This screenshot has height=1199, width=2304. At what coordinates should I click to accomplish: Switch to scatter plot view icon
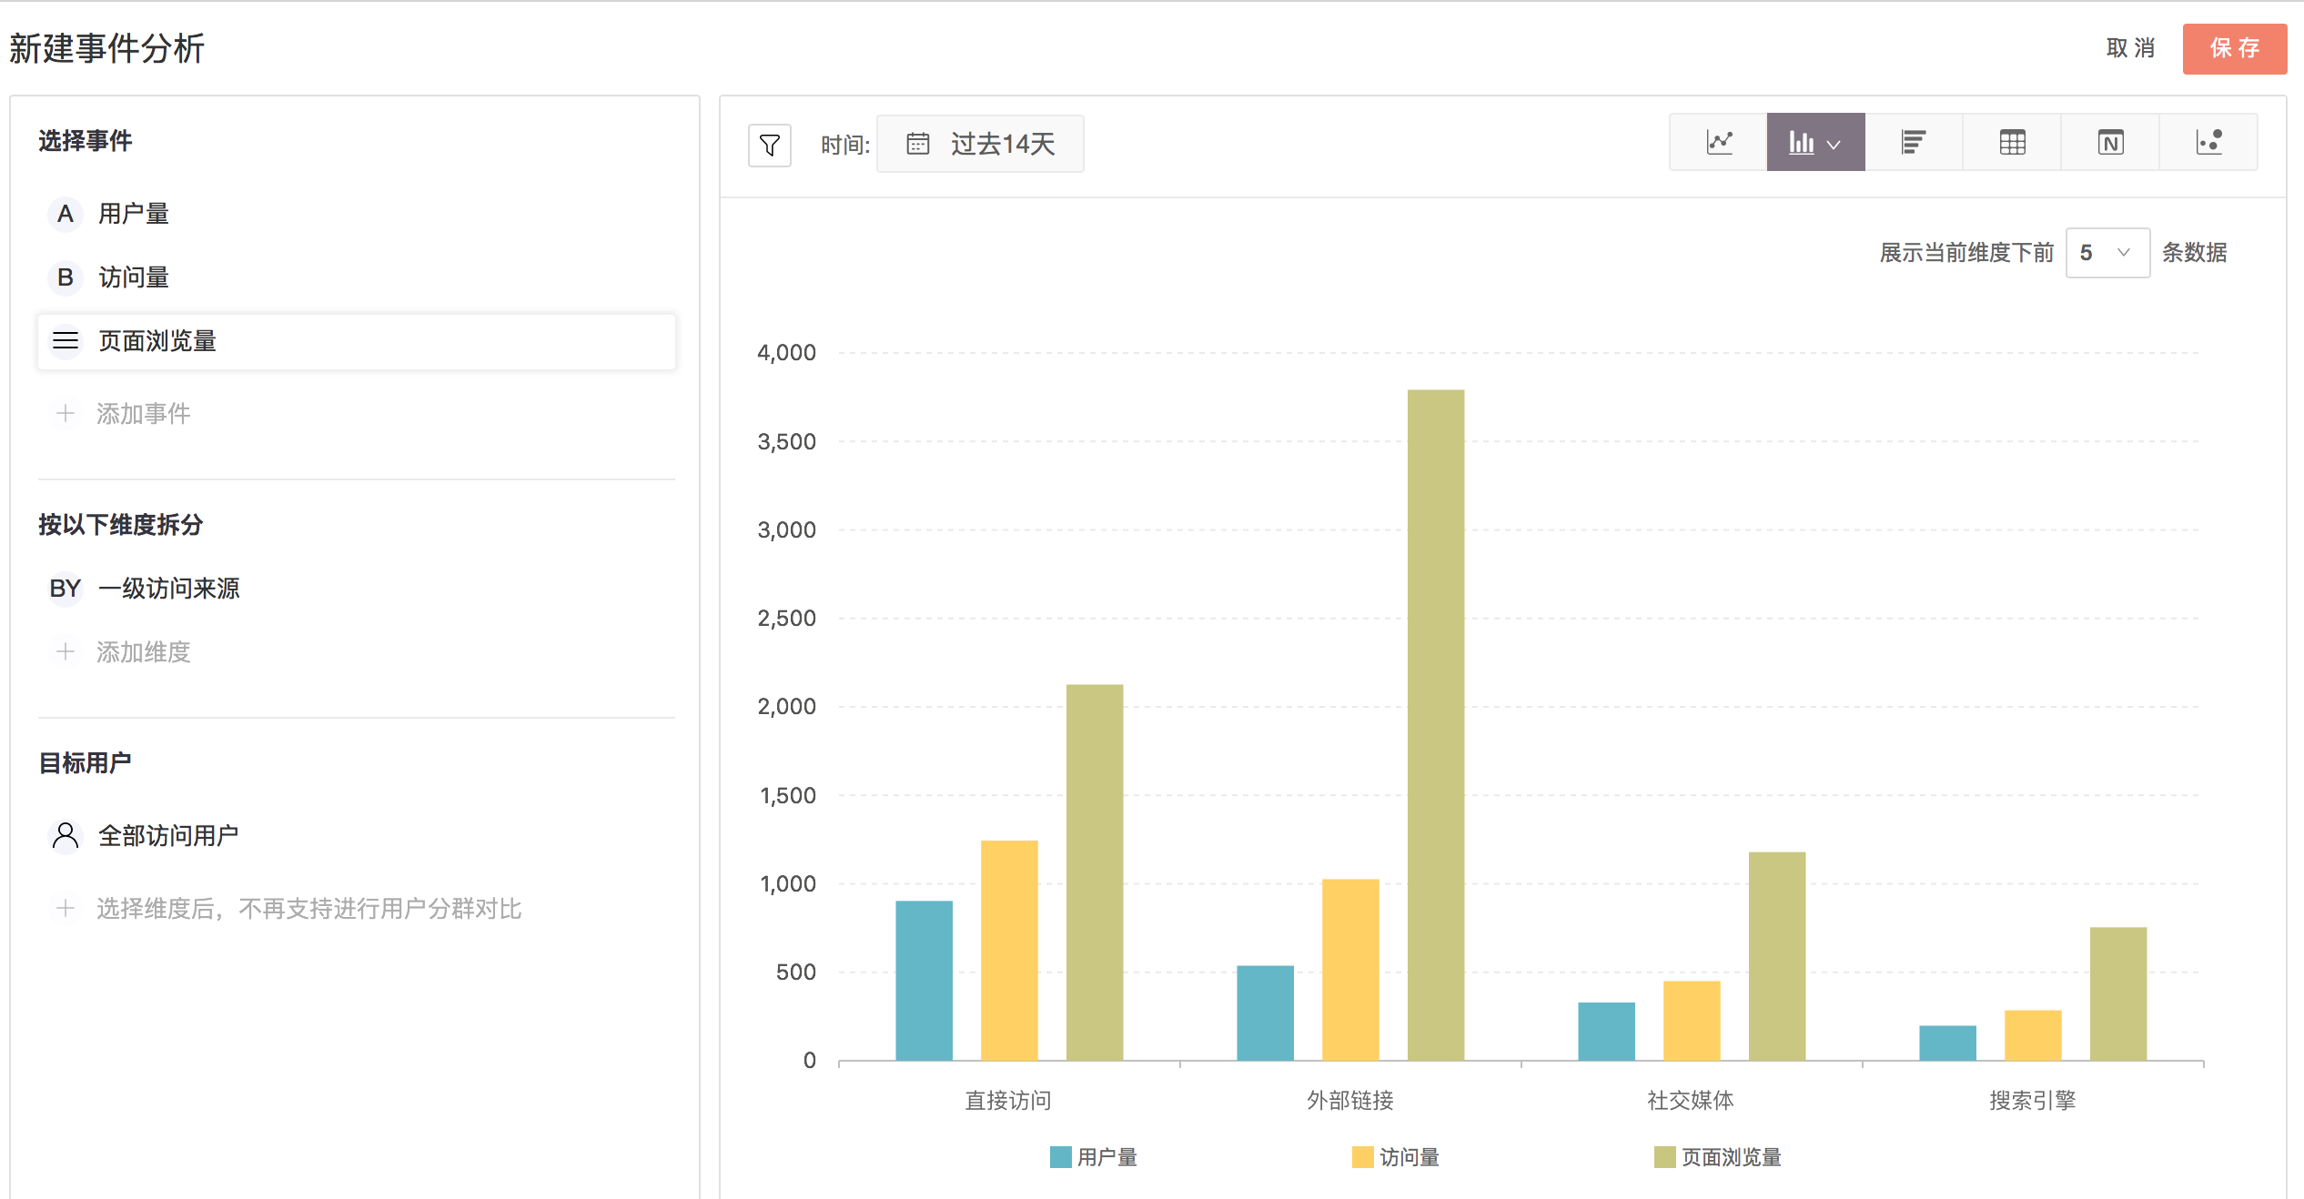2208,143
